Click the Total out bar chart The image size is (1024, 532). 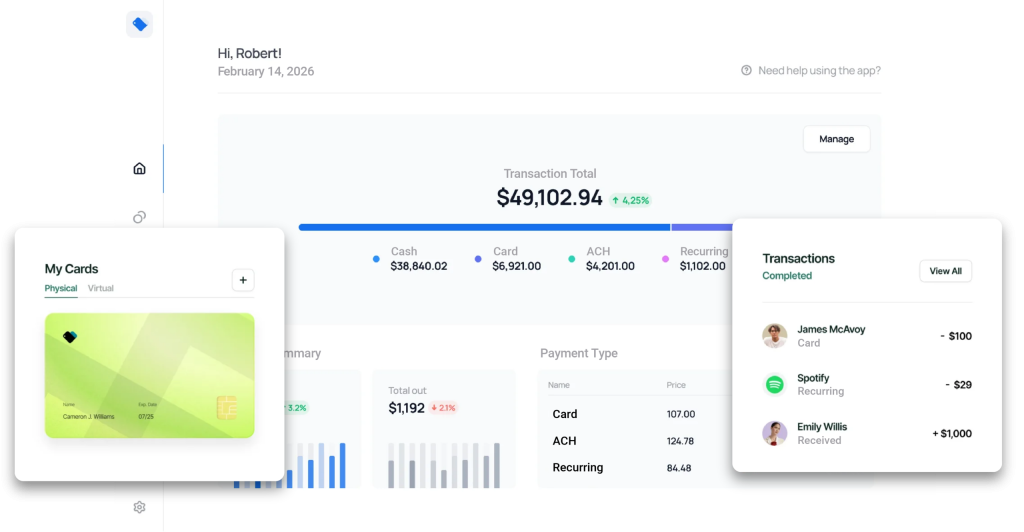point(444,465)
